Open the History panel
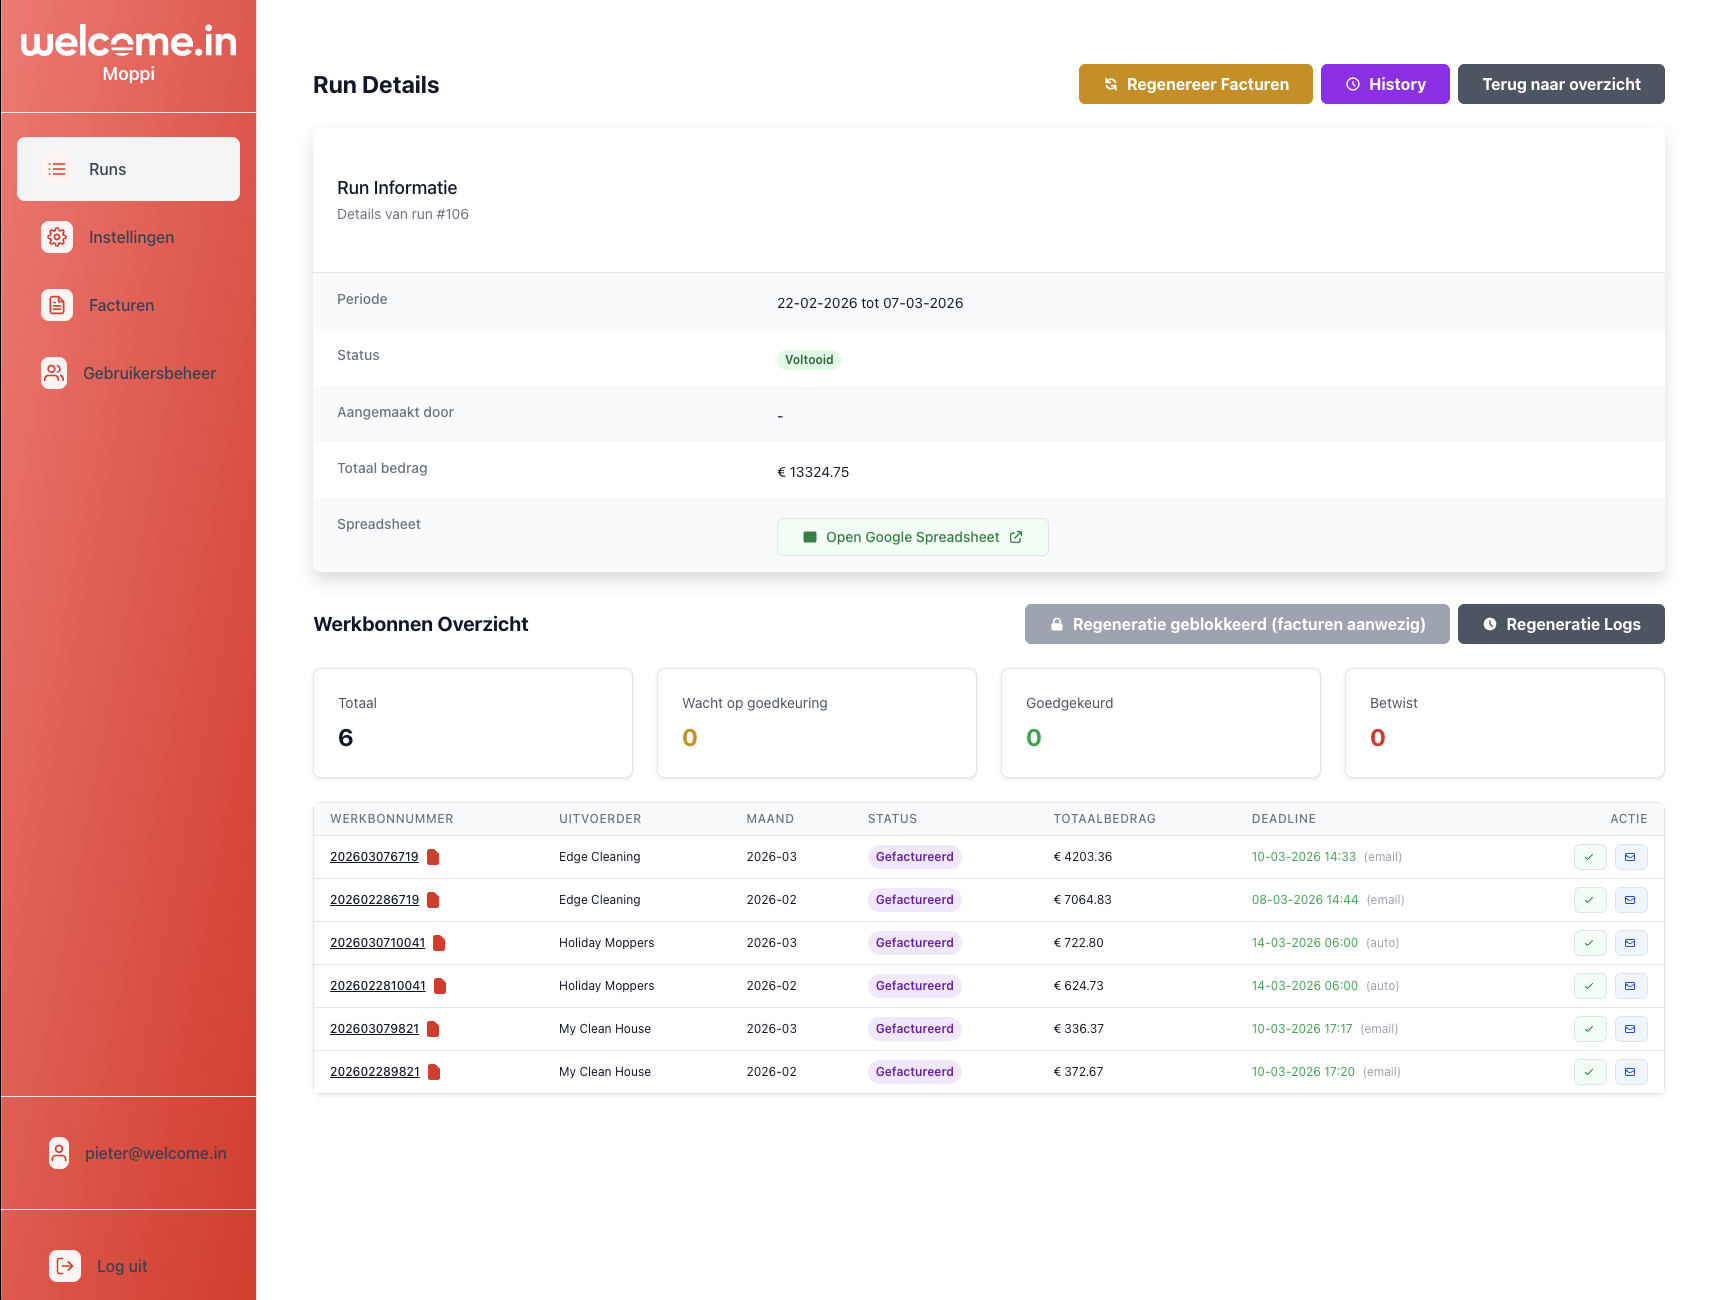The width and height of the screenshot is (1720, 1300). click(x=1385, y=84)
